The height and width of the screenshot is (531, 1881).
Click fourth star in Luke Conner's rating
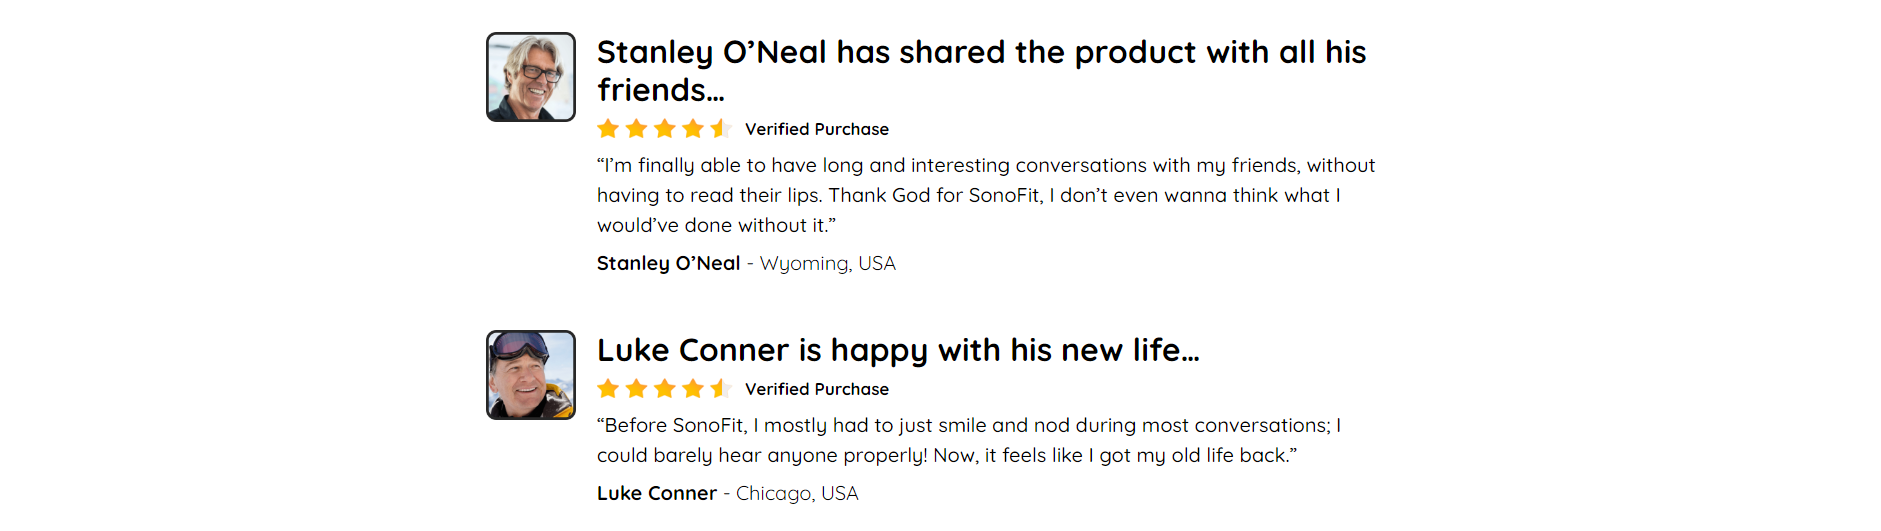692,388
